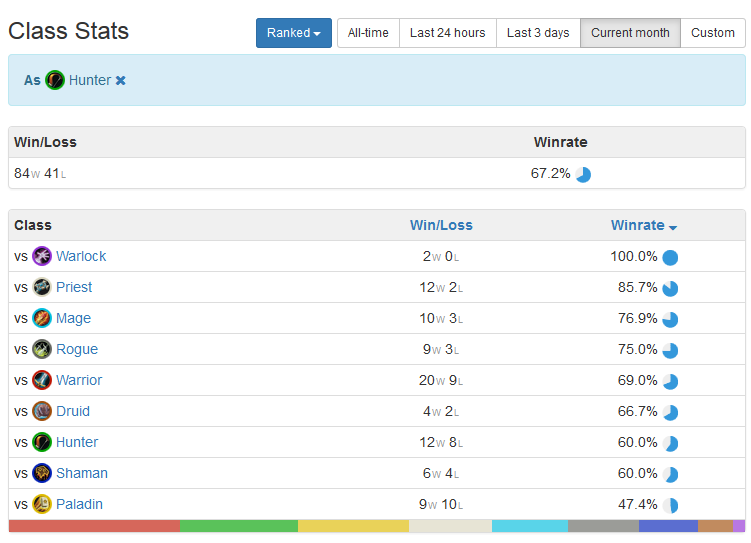Click the Paladin 47.4% pie chart icon
The width and height of the screenshot is (751, 543).
pyautogui.click(x=670, y=506)
